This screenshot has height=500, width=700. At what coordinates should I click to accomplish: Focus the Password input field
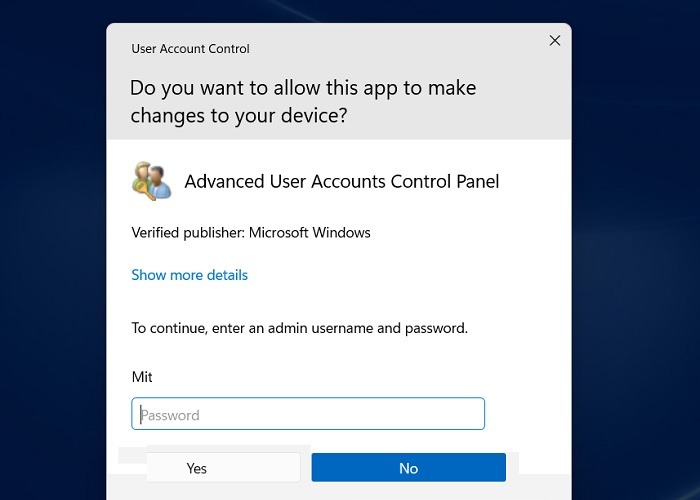tap(308, 414)
